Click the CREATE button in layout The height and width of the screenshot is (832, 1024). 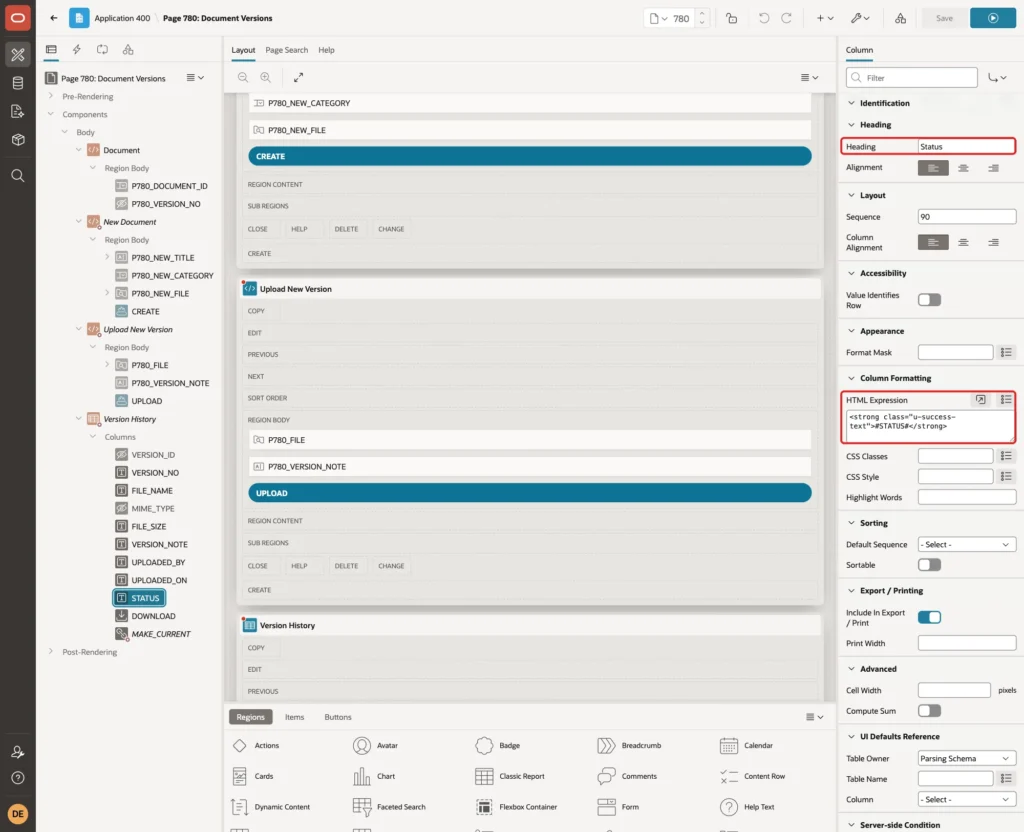tap(530, 156)
